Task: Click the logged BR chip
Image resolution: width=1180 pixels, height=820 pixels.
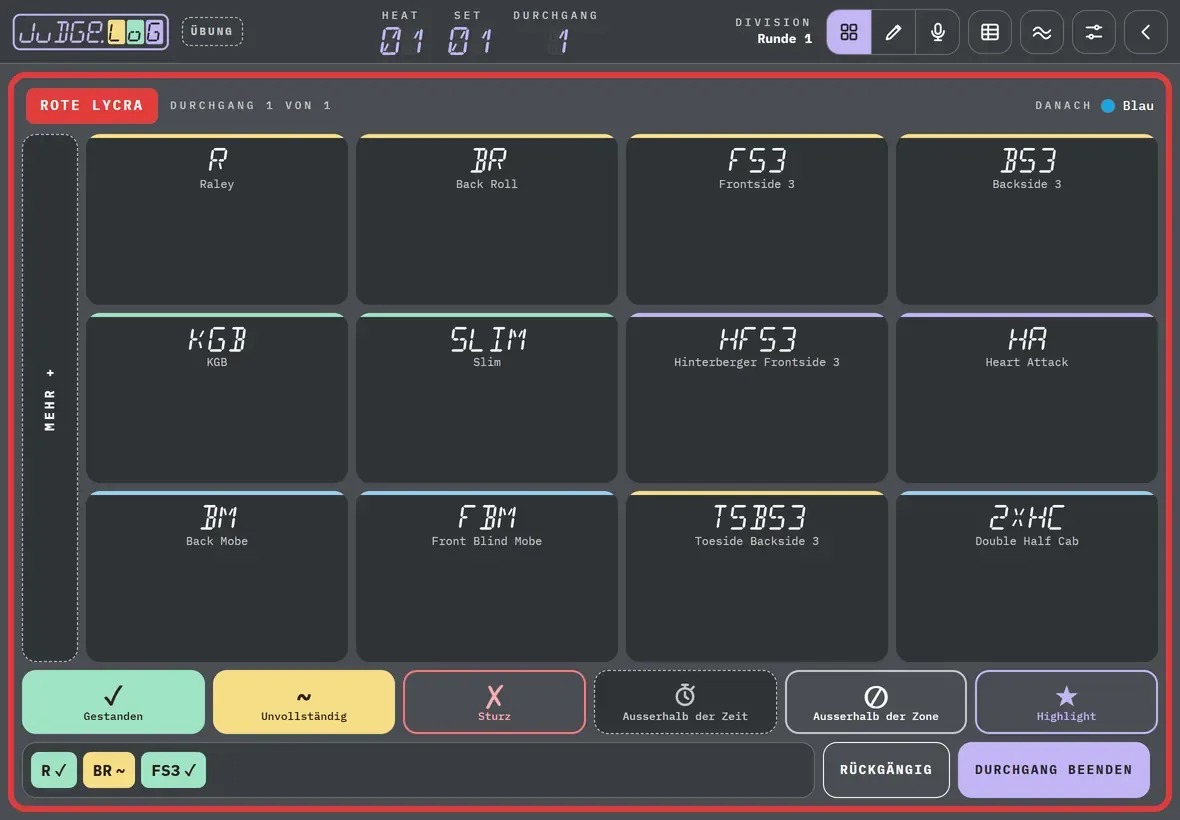Action: [109, 770]
